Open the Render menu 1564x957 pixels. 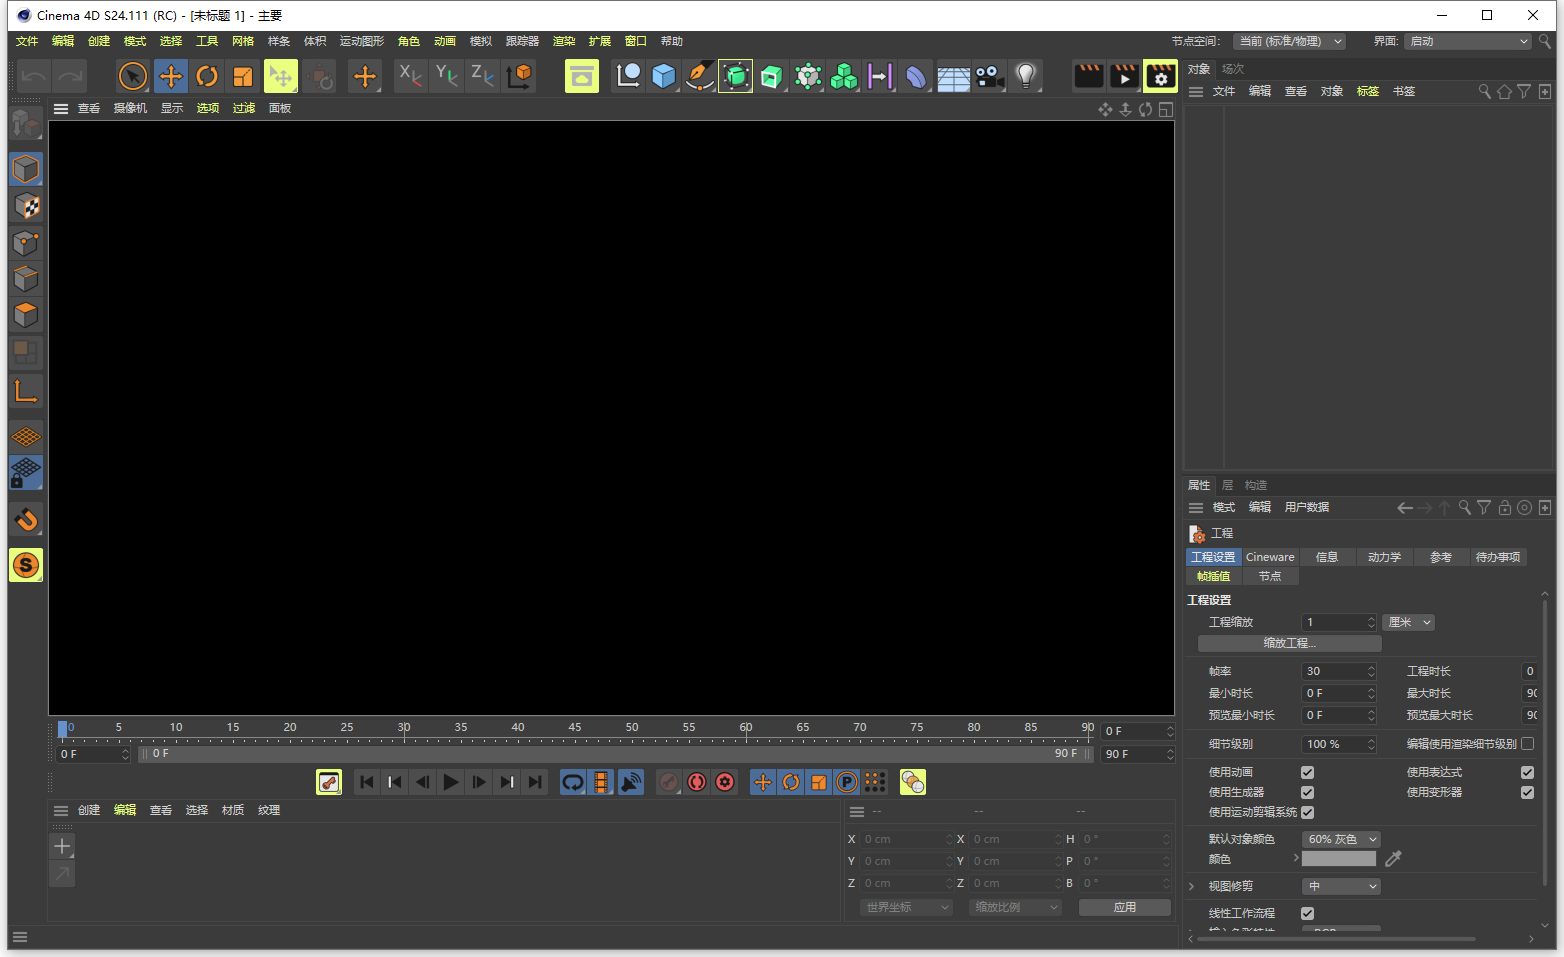pyautogui.click(x=564, y=41)
